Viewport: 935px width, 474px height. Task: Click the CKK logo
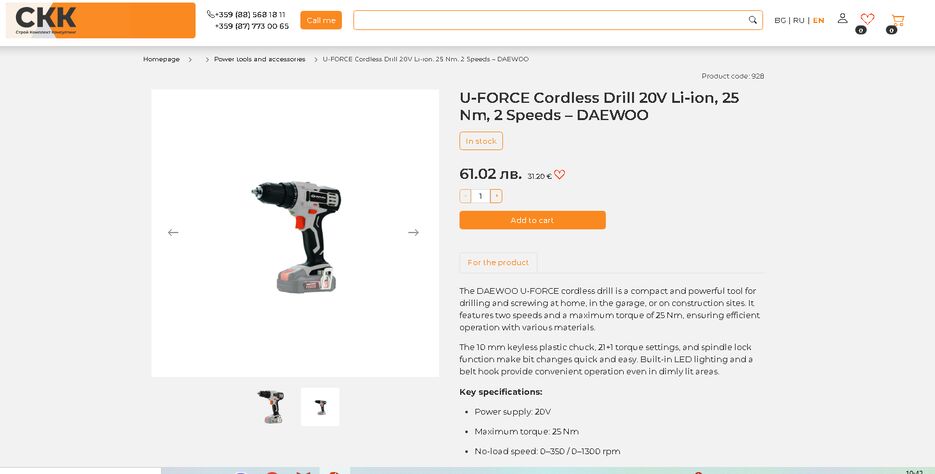pos(101,20)
